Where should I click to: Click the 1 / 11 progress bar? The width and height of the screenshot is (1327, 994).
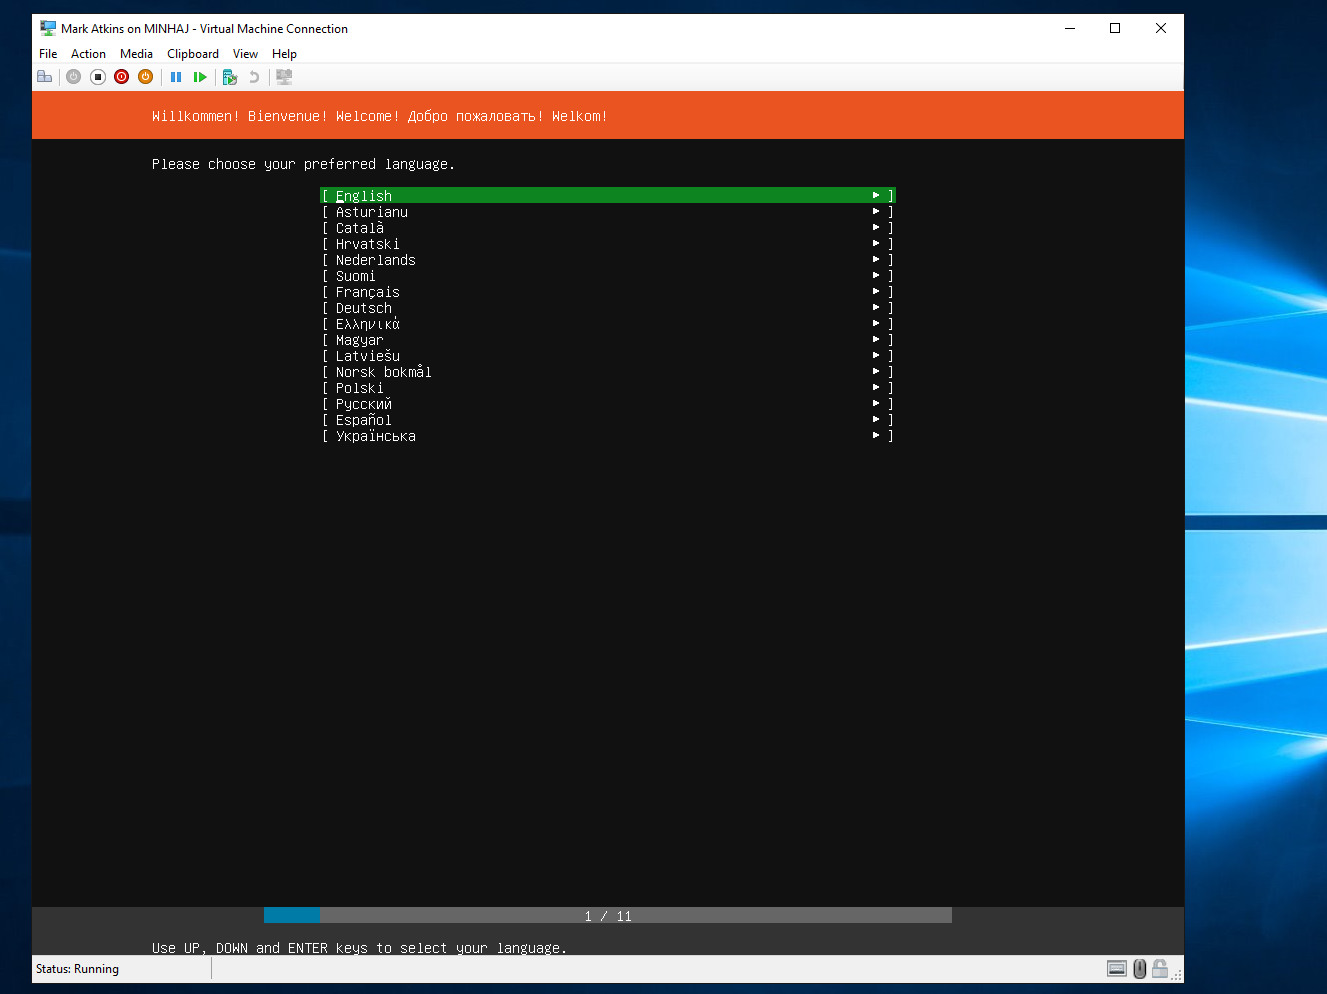607,916
